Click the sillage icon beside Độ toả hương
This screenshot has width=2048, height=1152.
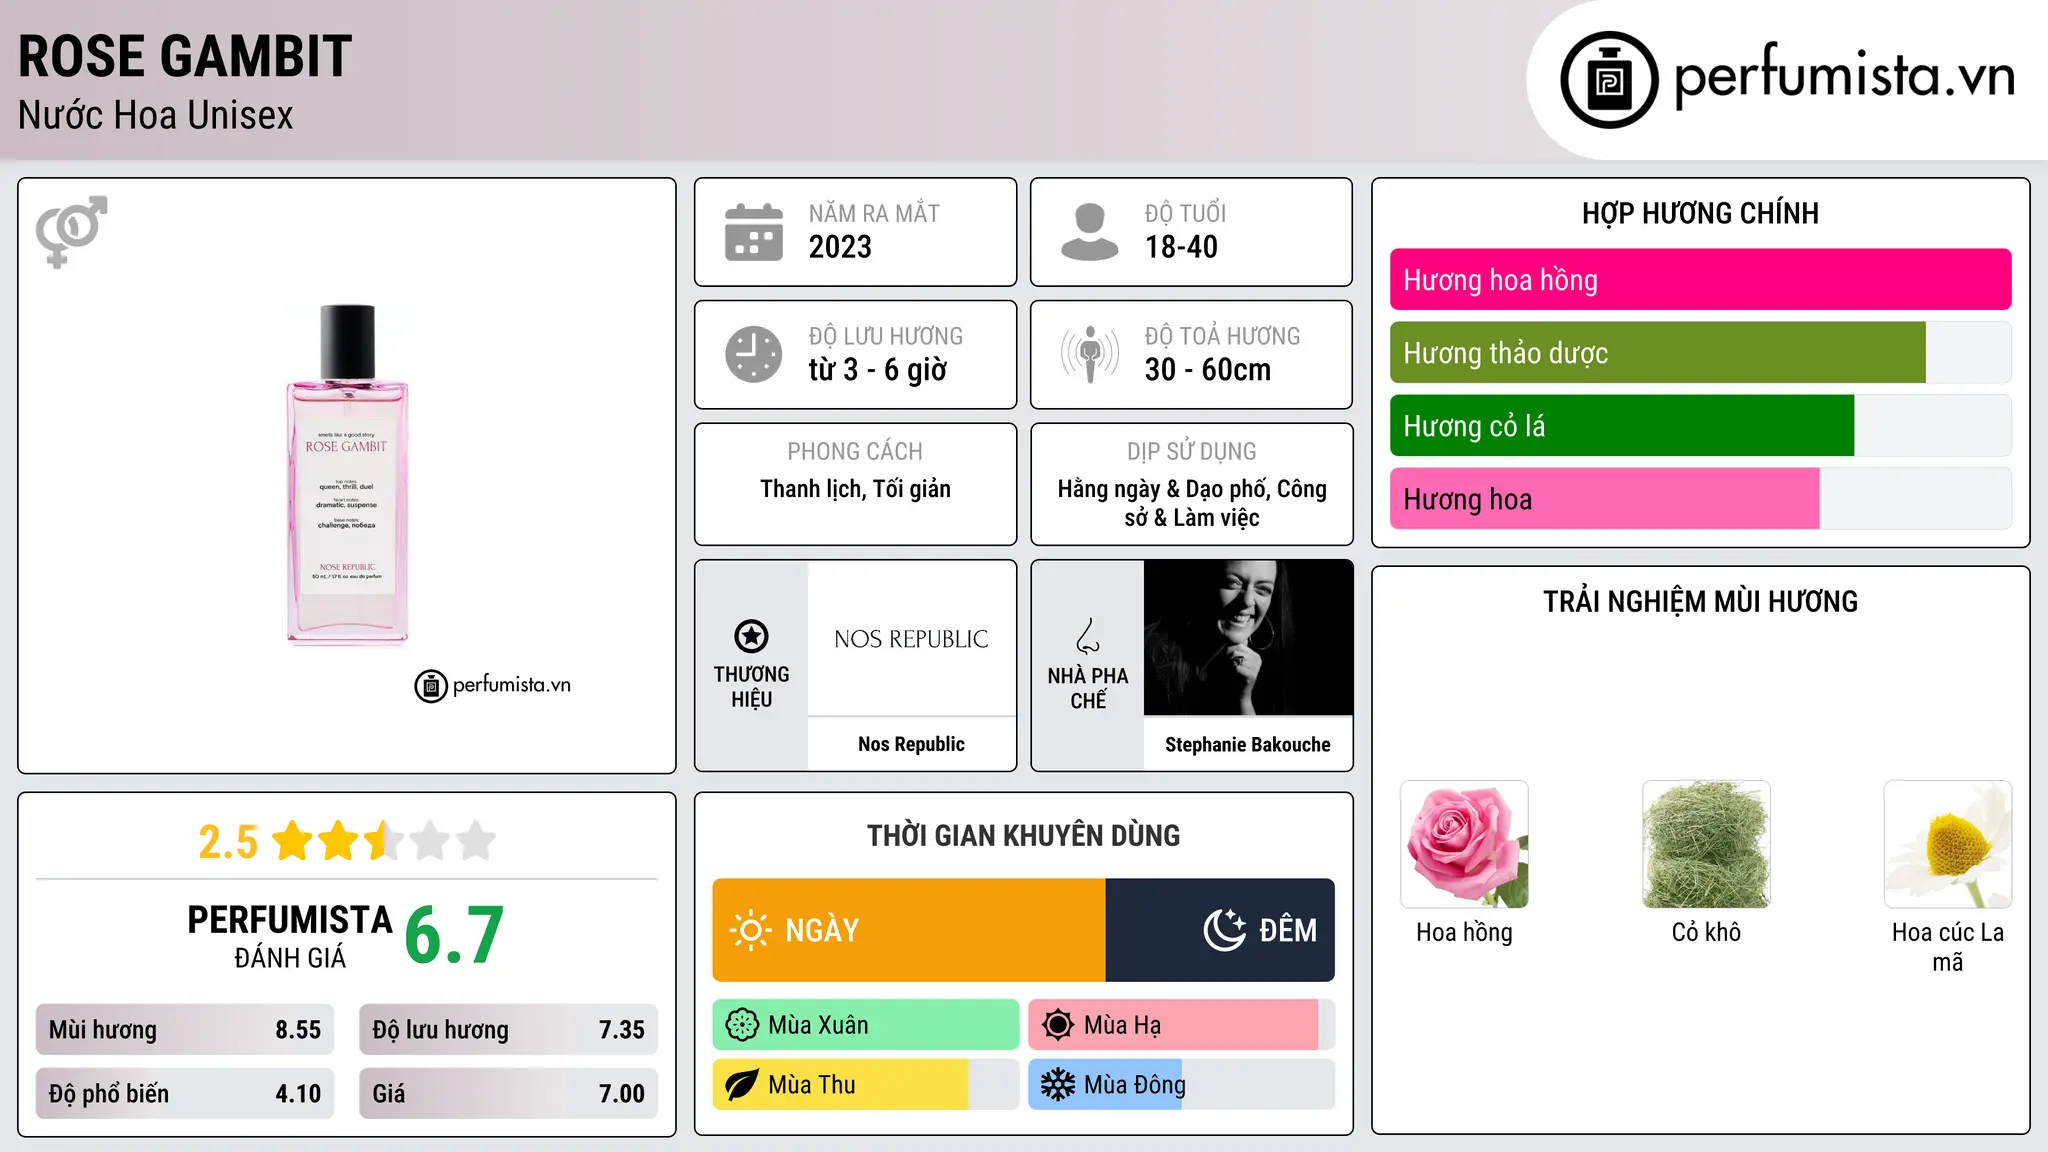[1090, 354]
